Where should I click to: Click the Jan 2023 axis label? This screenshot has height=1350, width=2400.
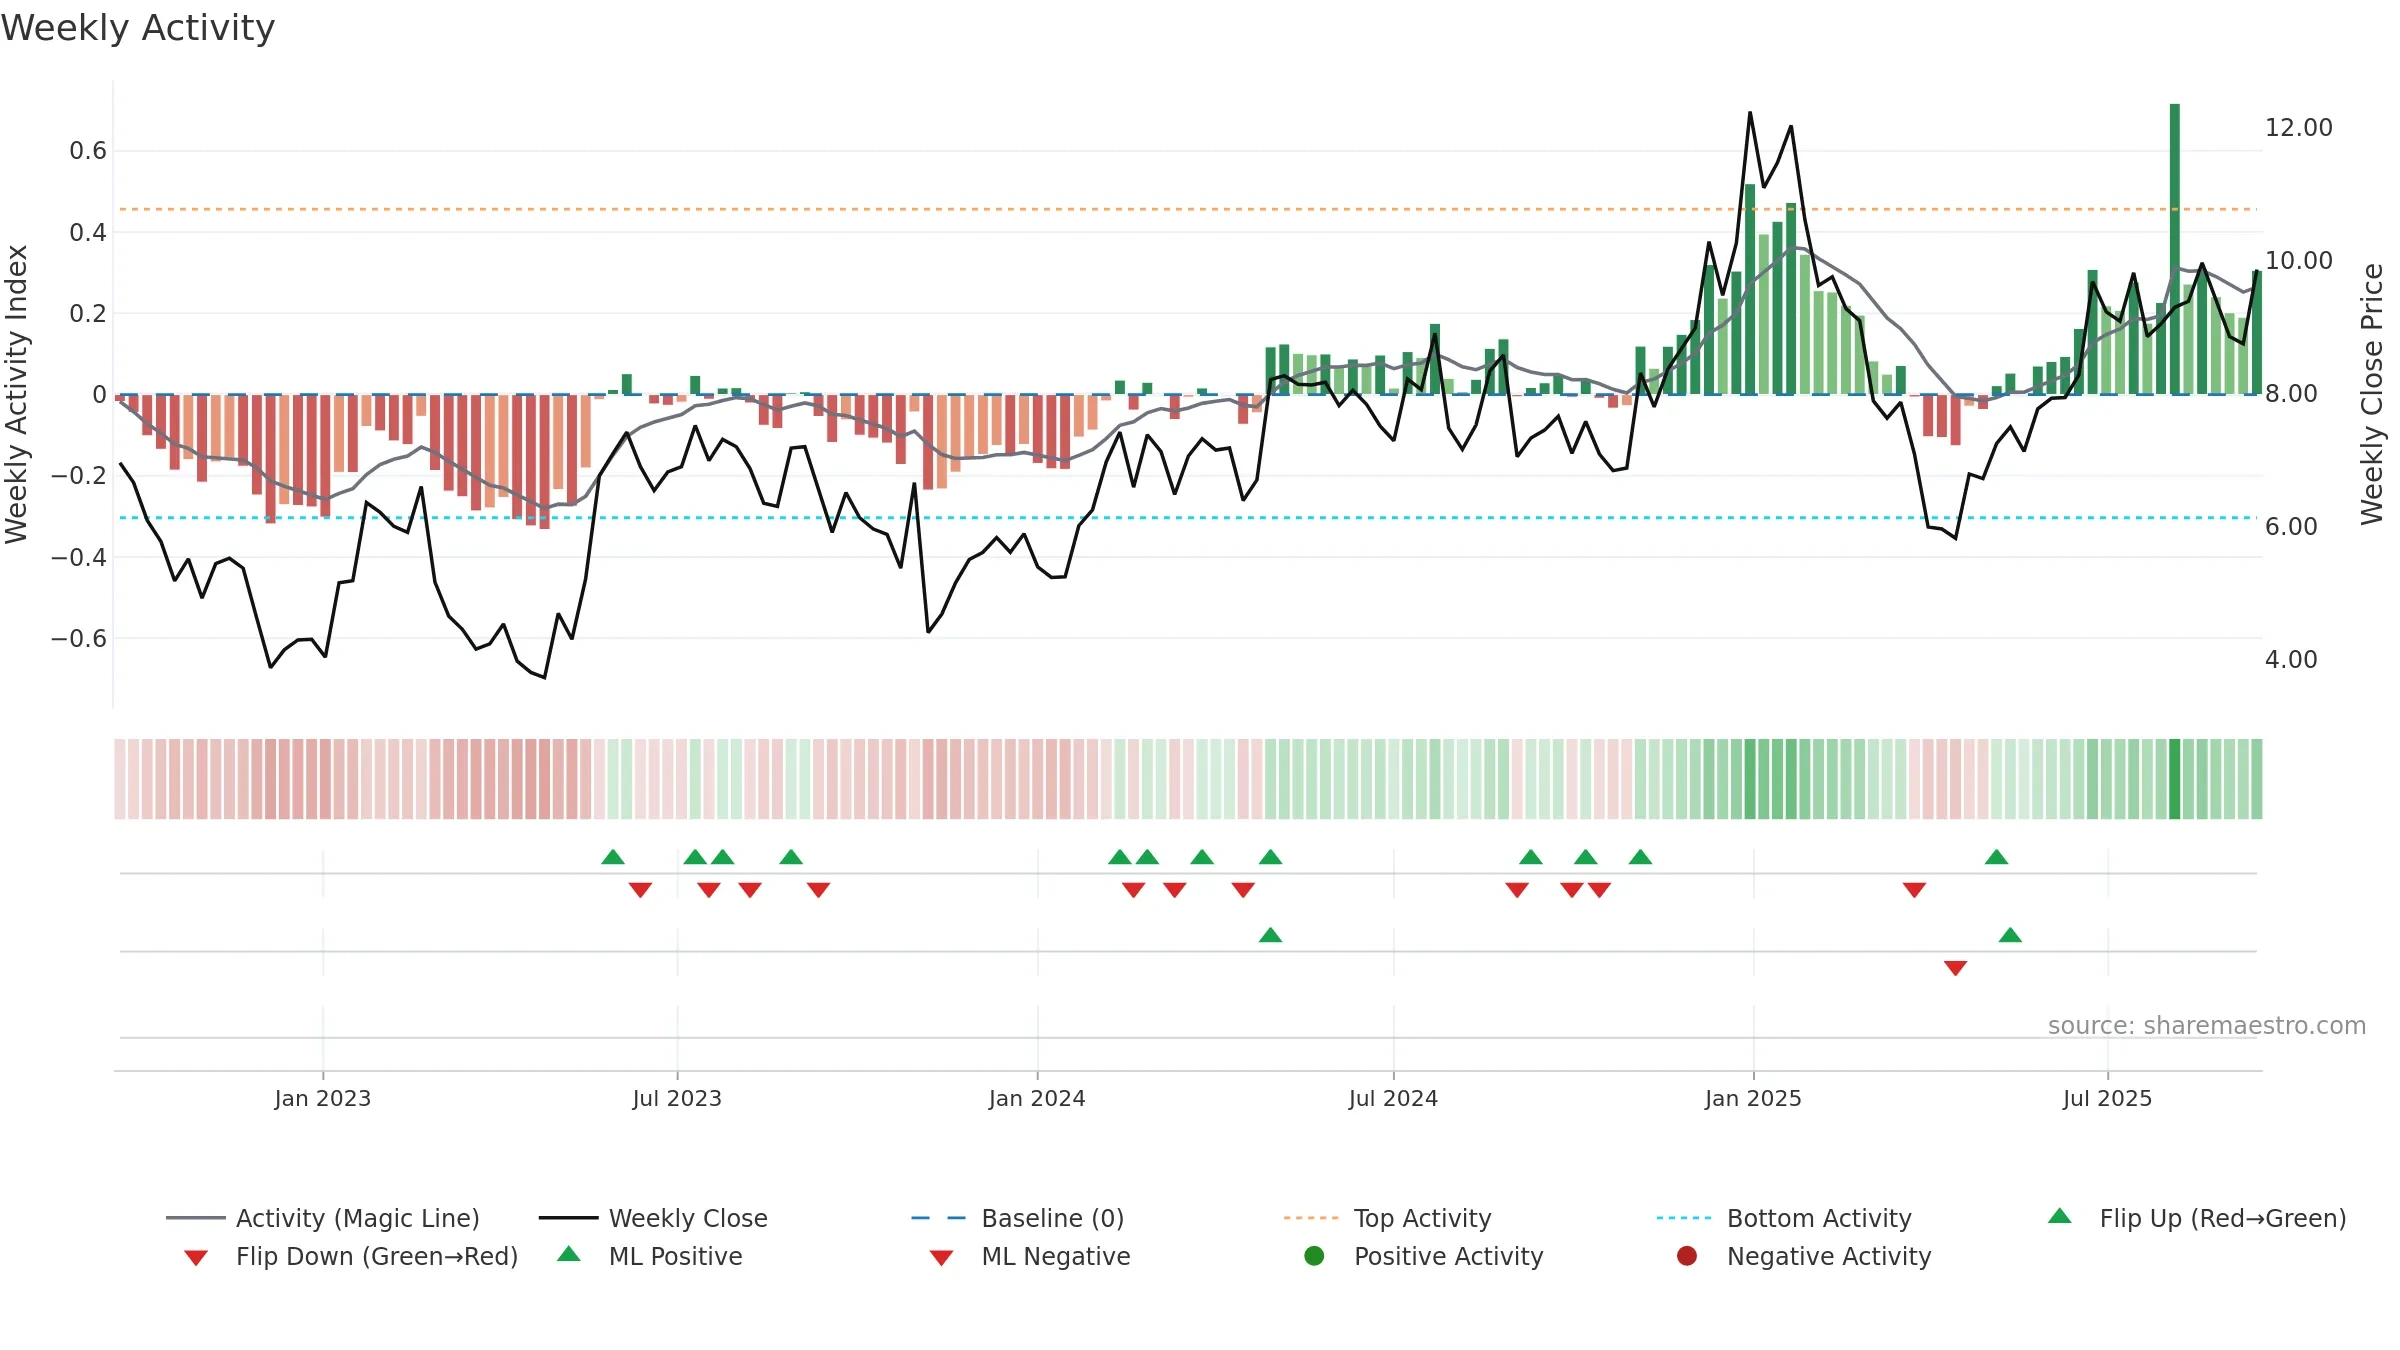click(323, 1099)
